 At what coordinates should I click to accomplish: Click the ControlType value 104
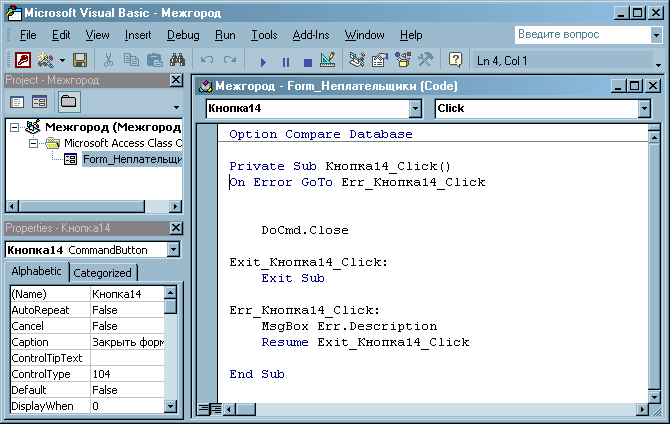click(127, 374)
